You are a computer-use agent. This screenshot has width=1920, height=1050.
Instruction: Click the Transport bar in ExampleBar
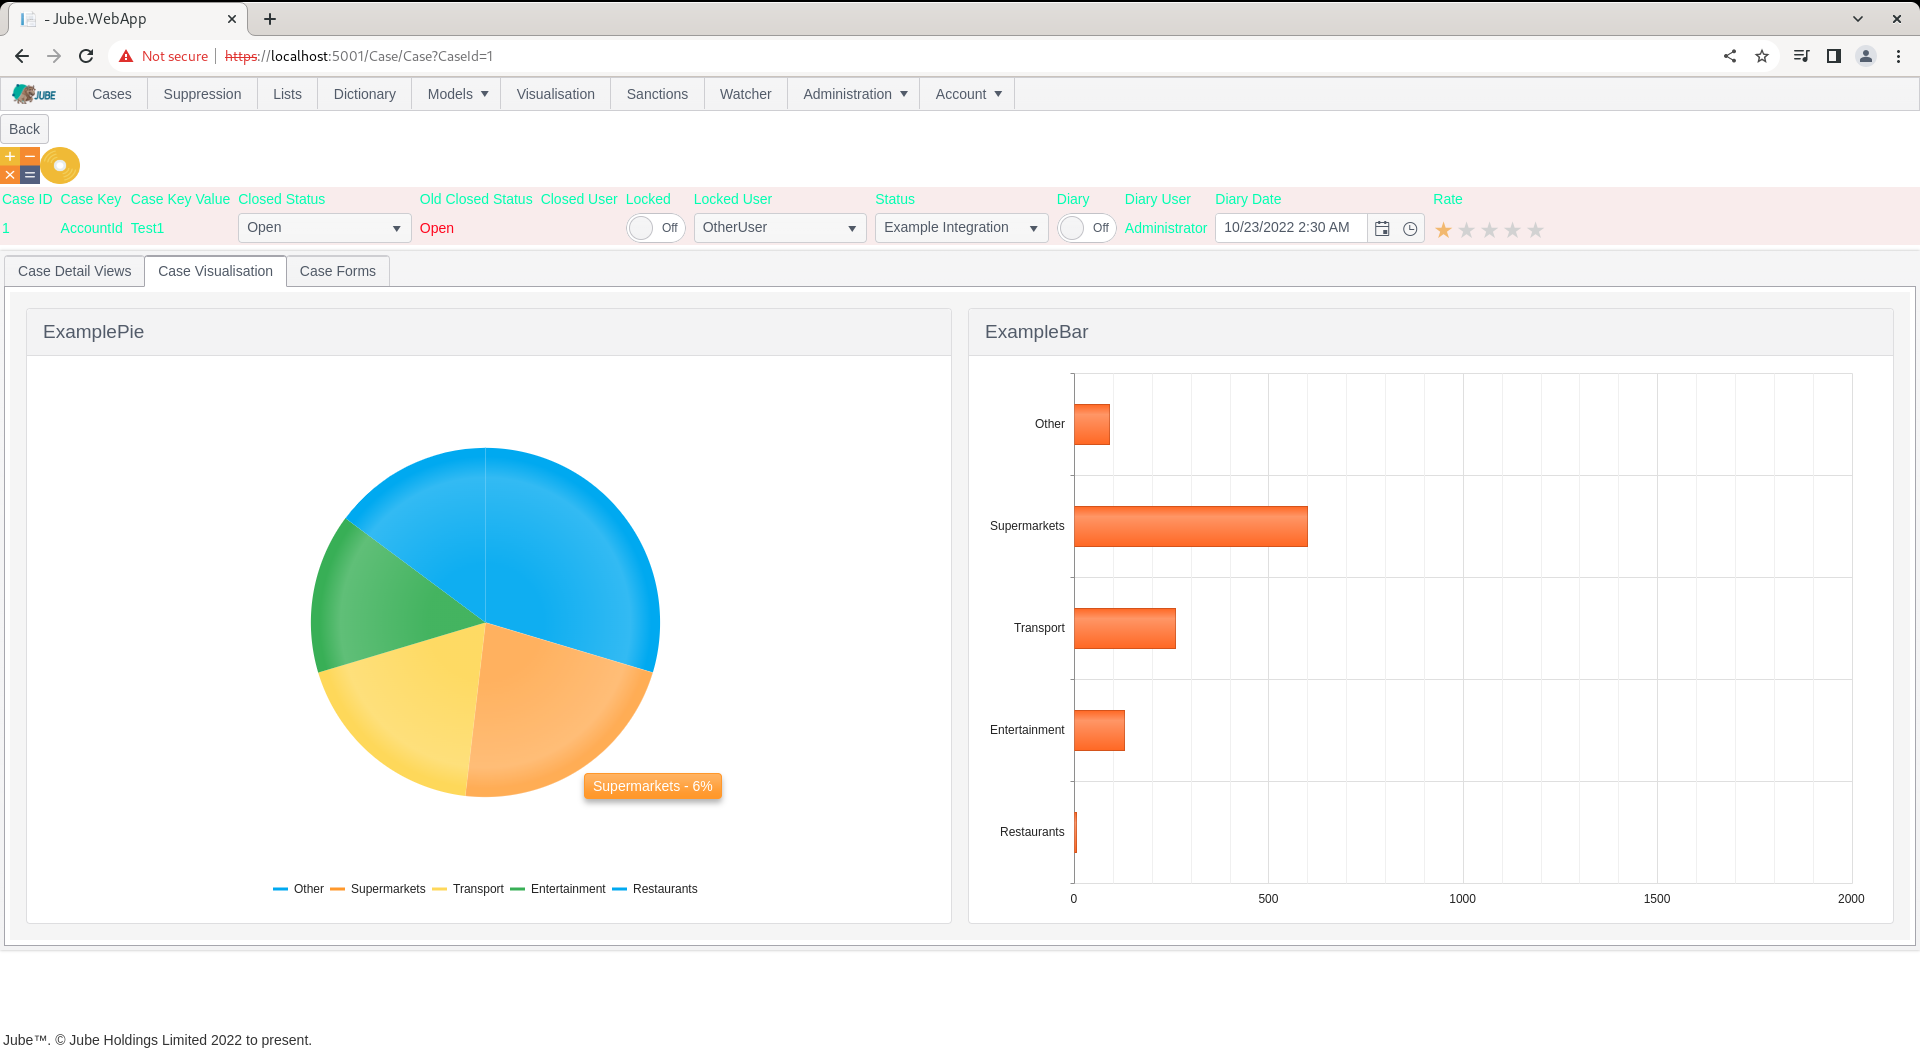point(1125,629)
